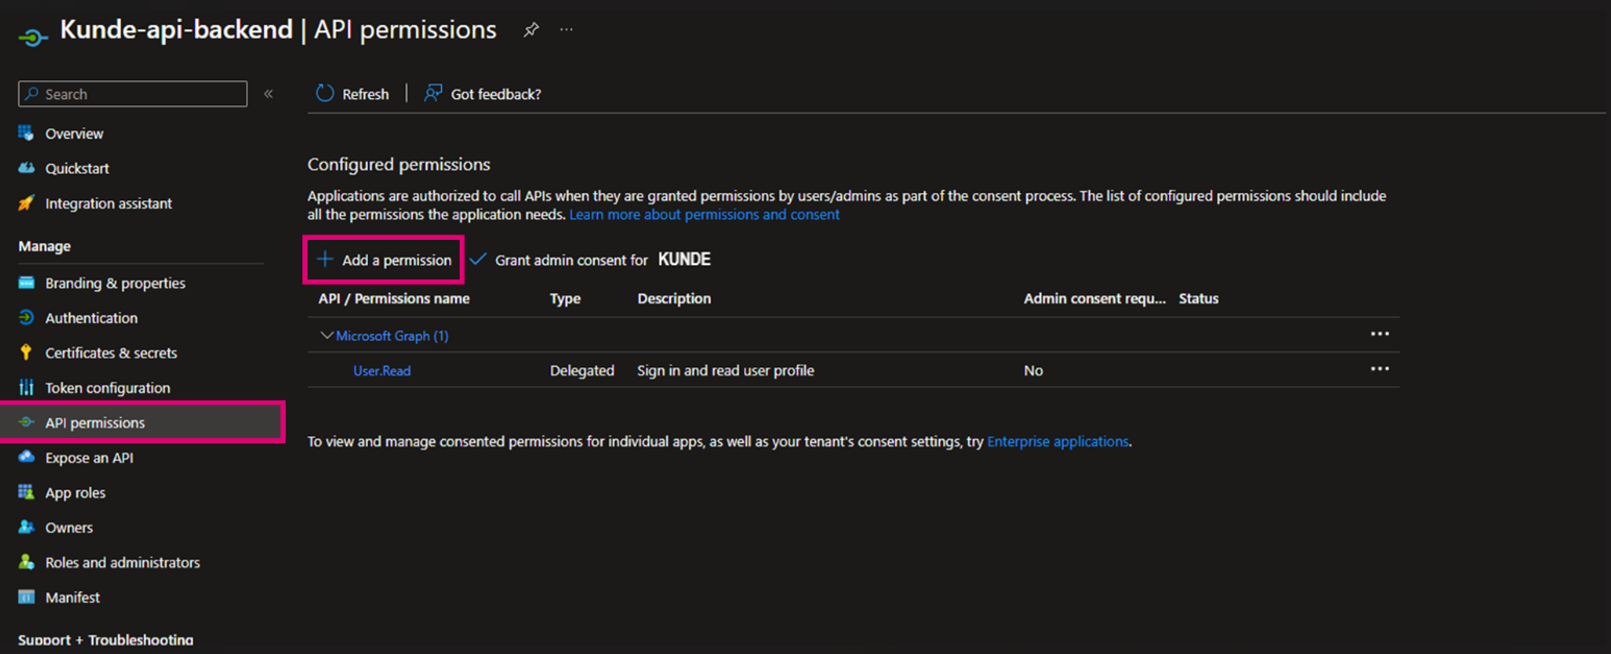Click the Expose an API cloud icon

click(x=26, y=457)
